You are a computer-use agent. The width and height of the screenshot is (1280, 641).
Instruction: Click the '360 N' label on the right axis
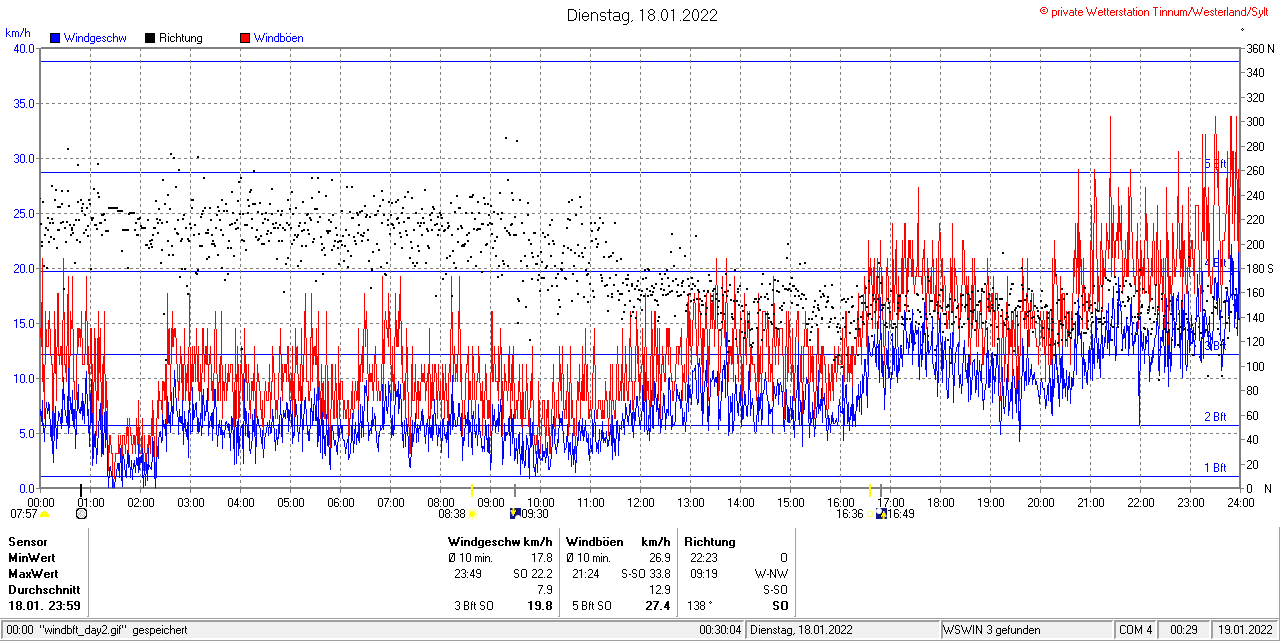click(x=1259, y=48)
